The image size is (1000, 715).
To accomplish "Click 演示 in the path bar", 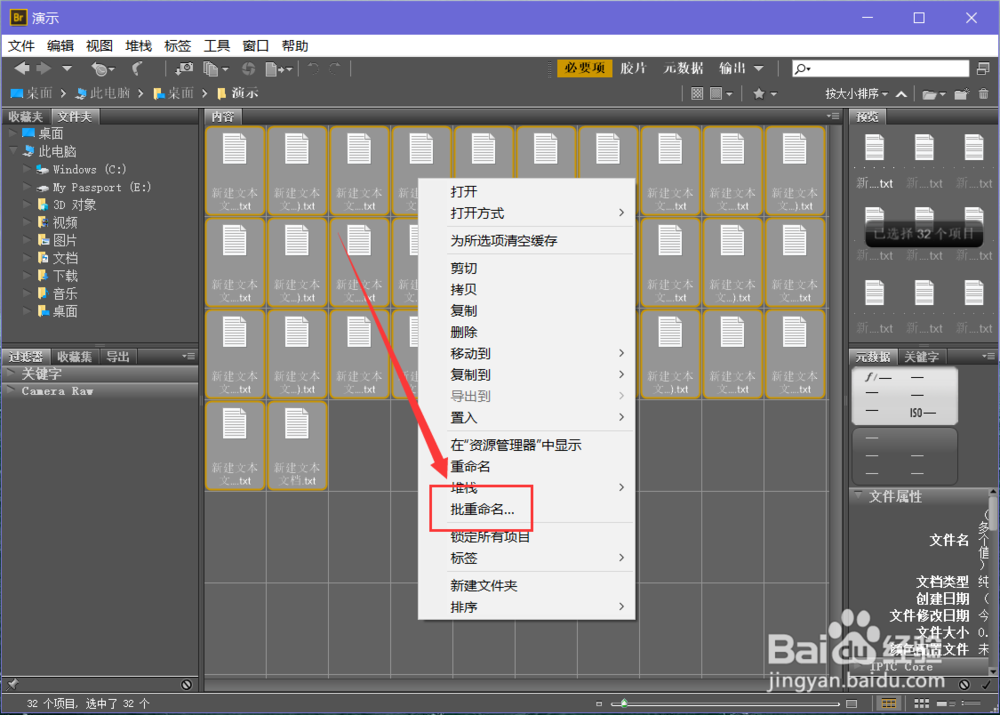I will pos(238,93).
